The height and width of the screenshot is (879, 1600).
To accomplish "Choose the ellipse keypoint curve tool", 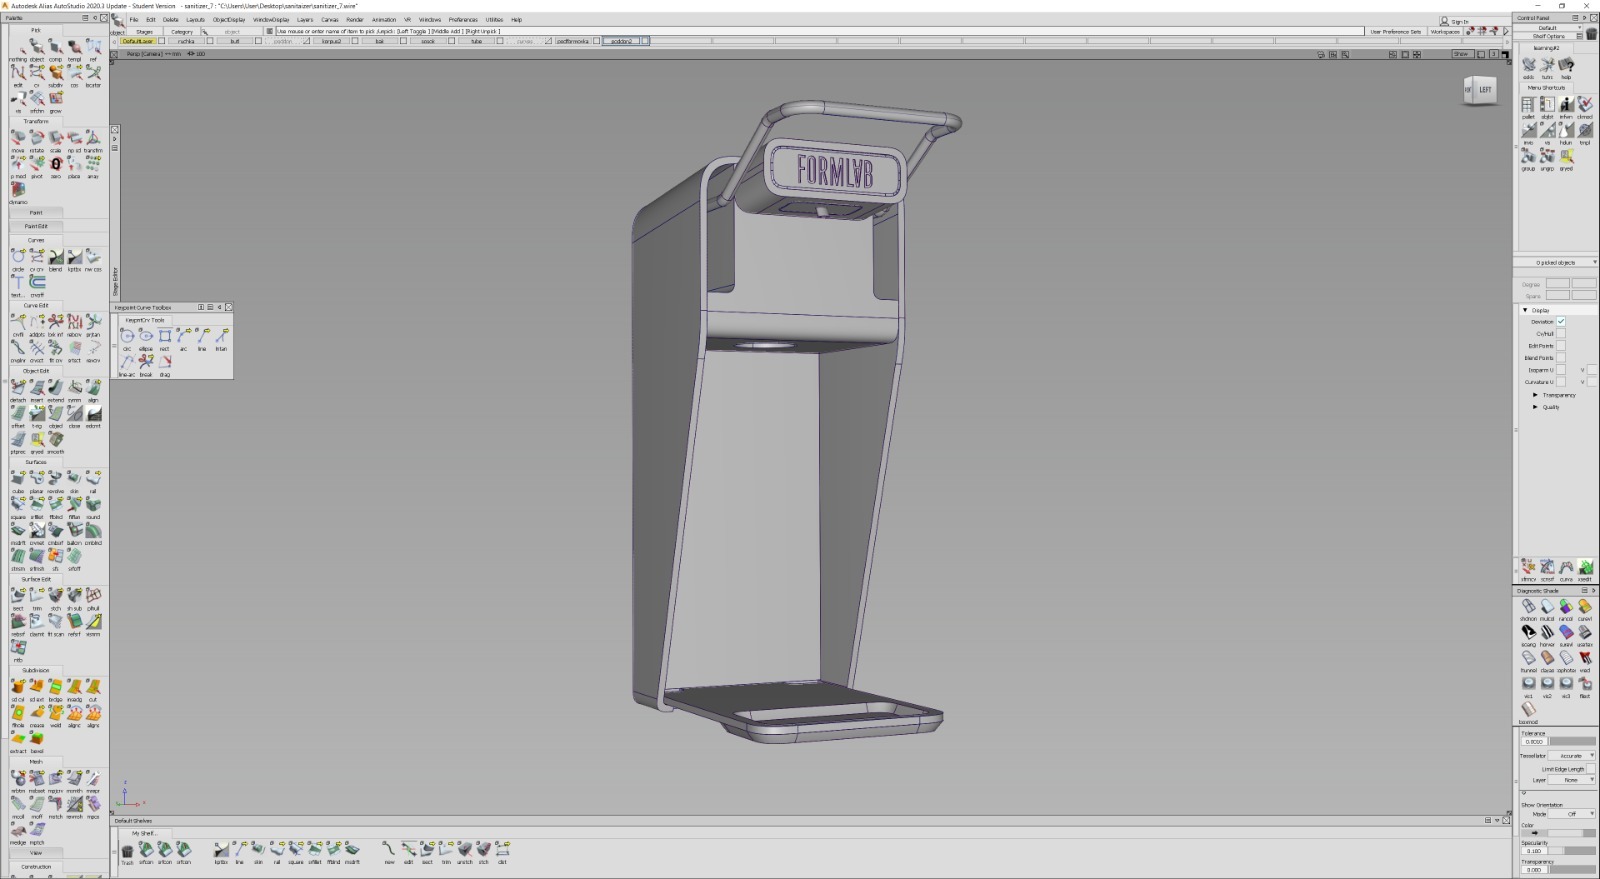I will pyautogui.click(x=146, y=336).
